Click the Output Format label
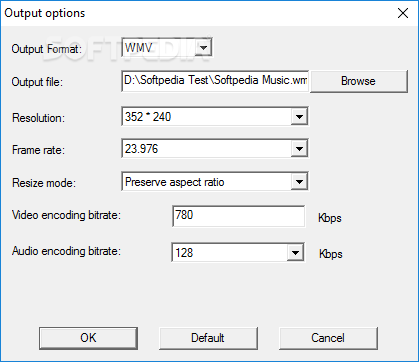 (47, 49)
